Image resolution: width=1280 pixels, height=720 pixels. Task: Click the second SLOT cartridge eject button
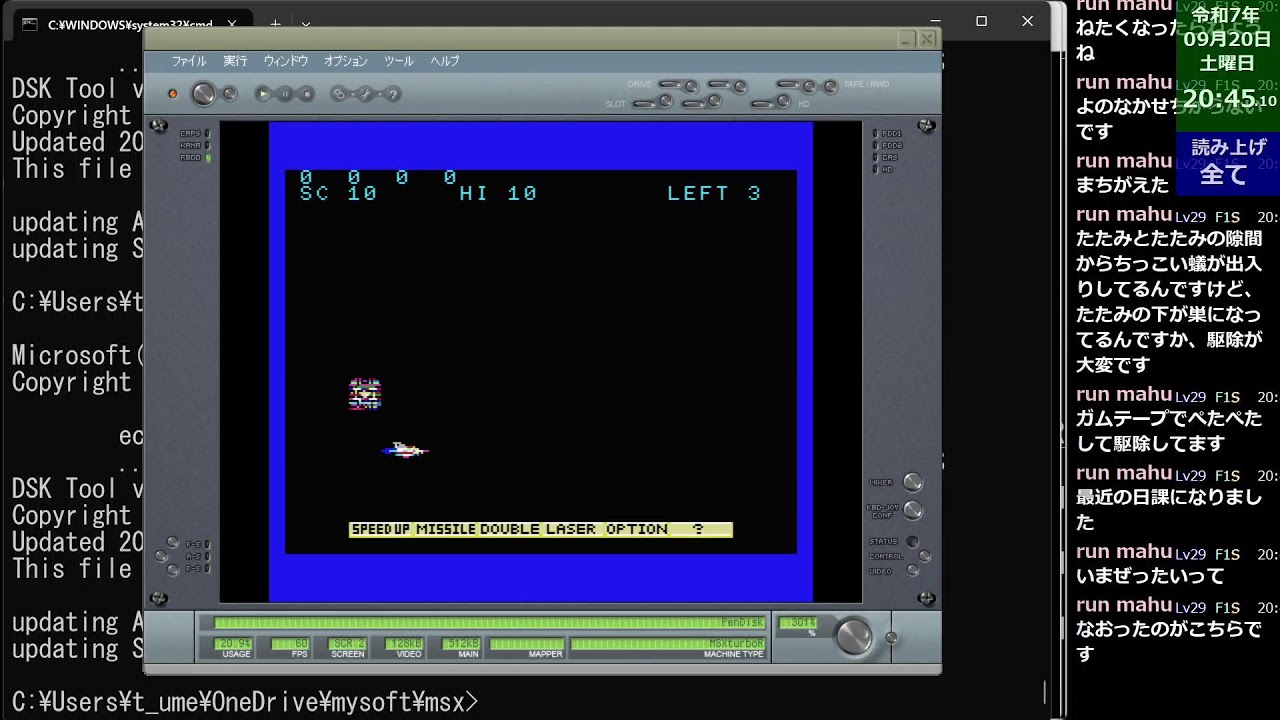click(695, 102)
